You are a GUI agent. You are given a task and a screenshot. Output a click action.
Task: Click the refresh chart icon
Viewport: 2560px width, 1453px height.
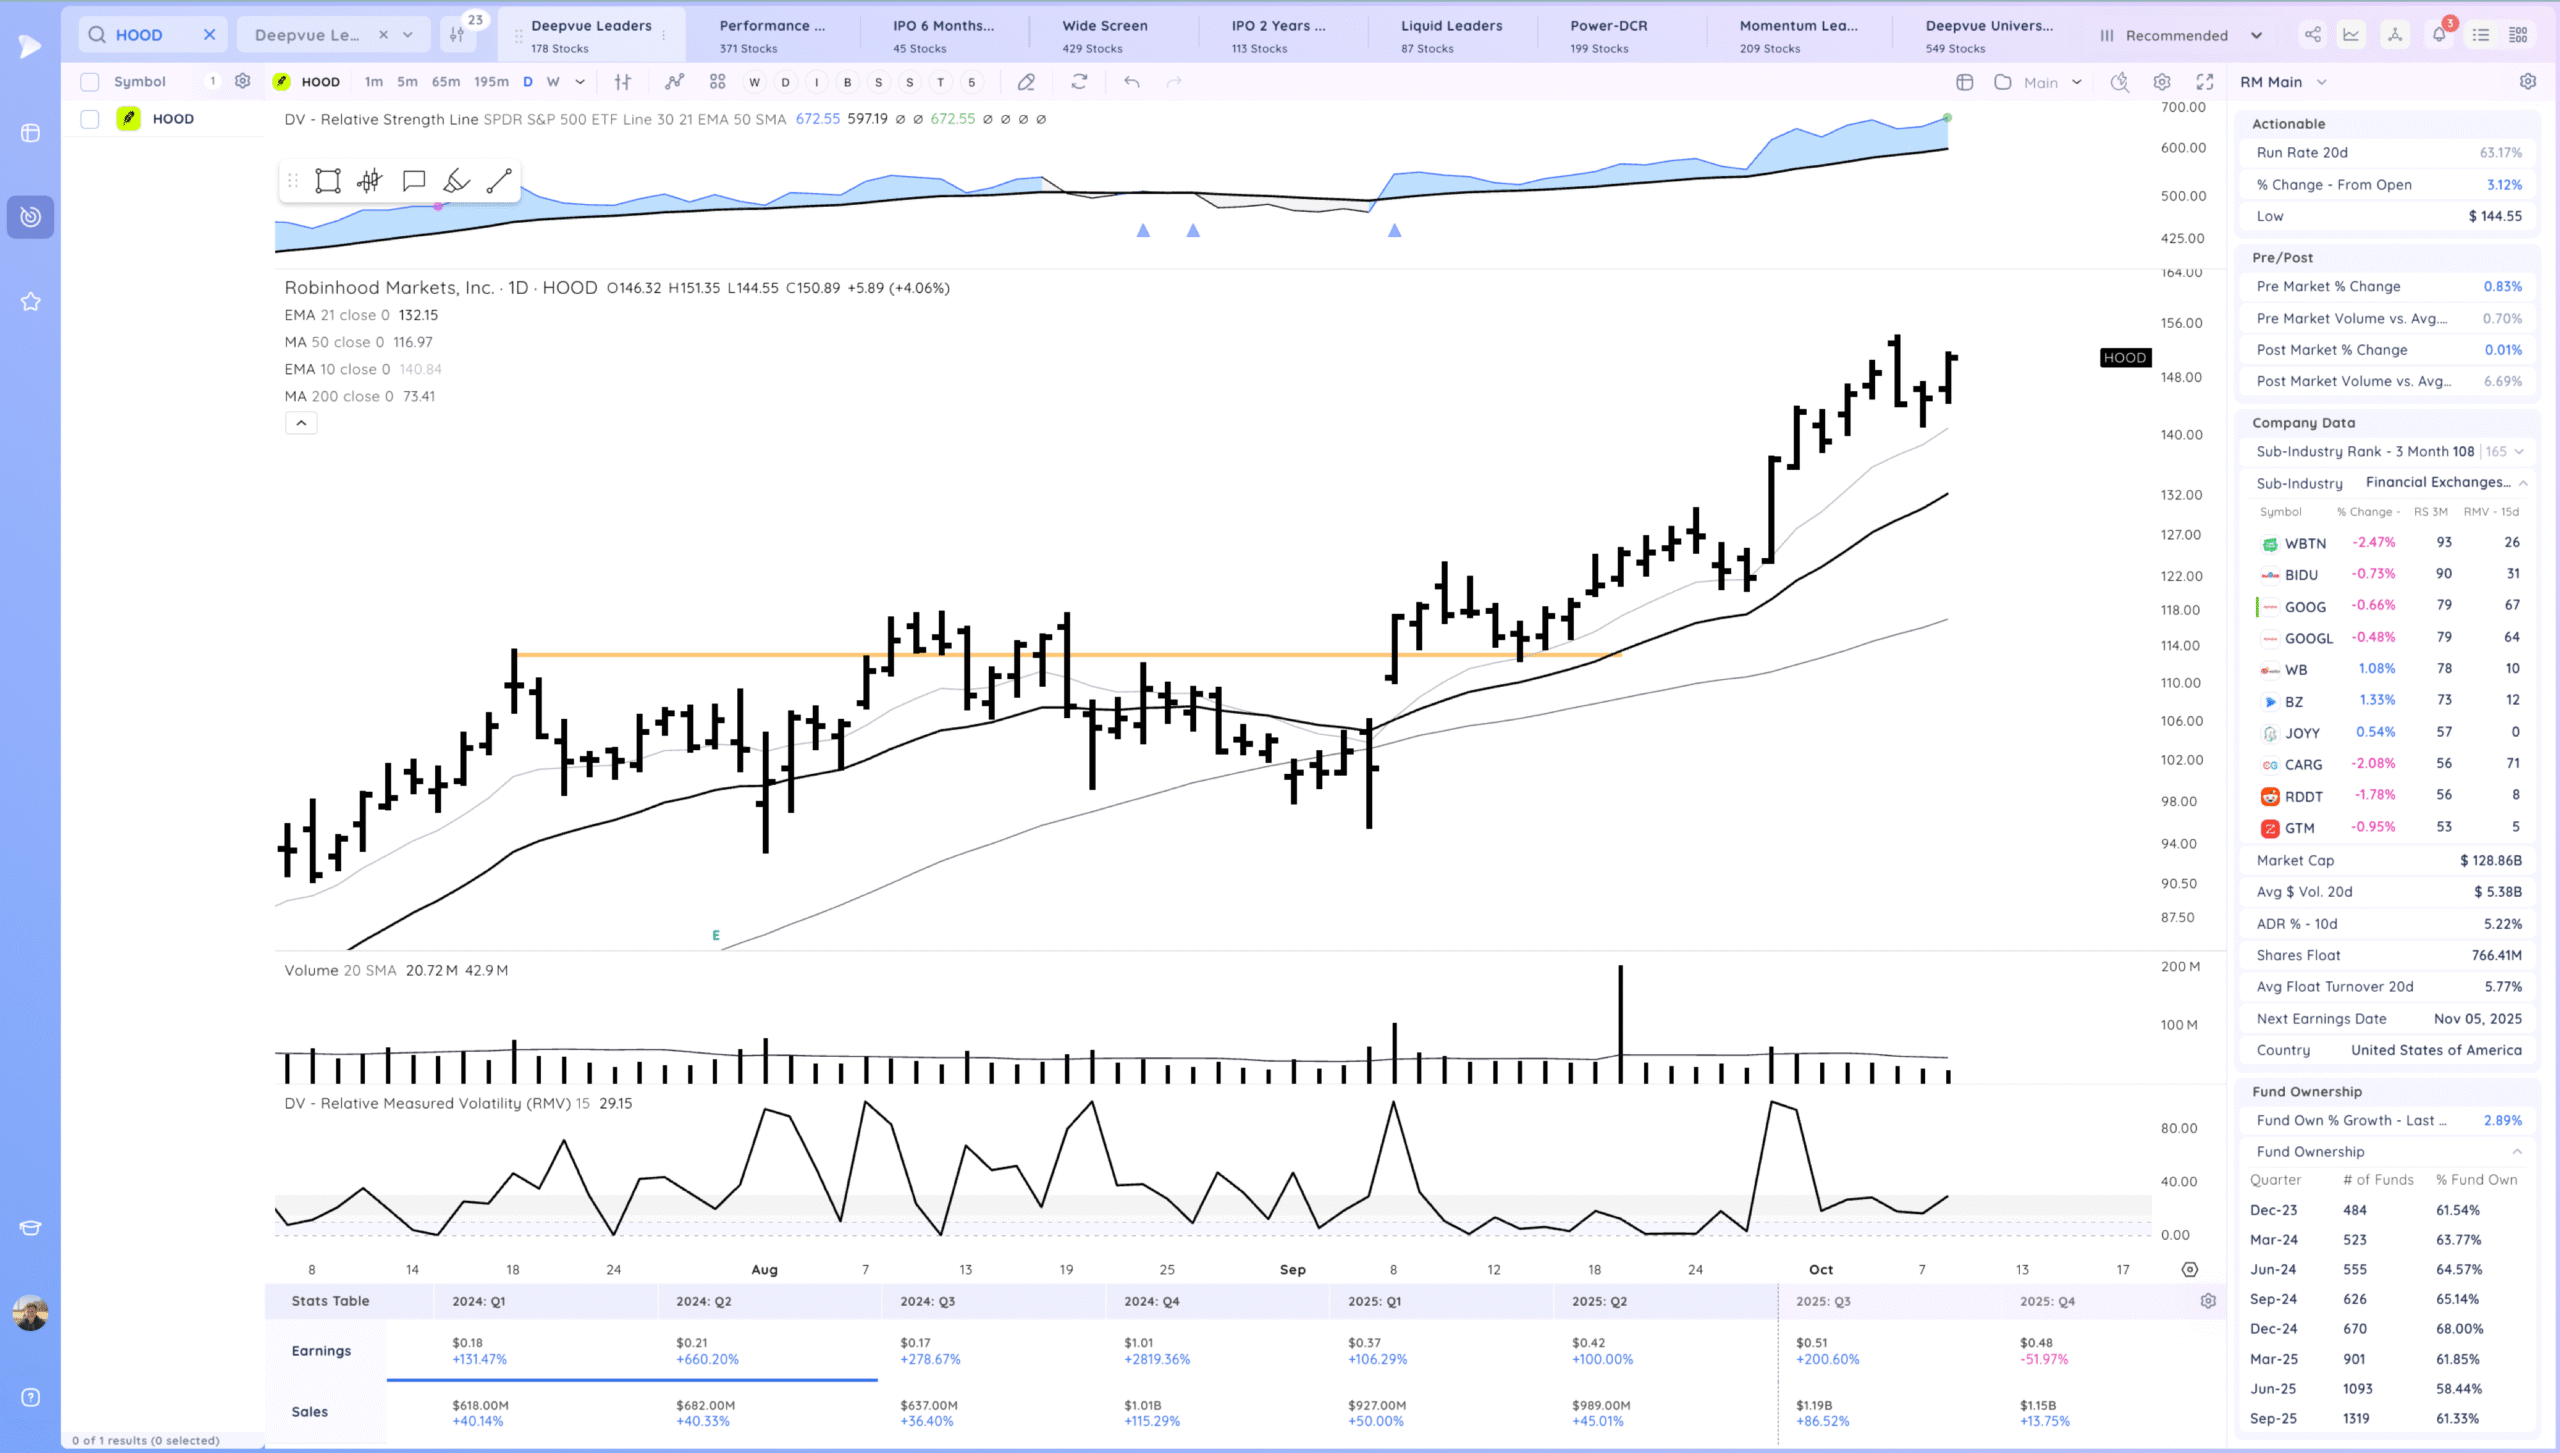[1079, 82]
